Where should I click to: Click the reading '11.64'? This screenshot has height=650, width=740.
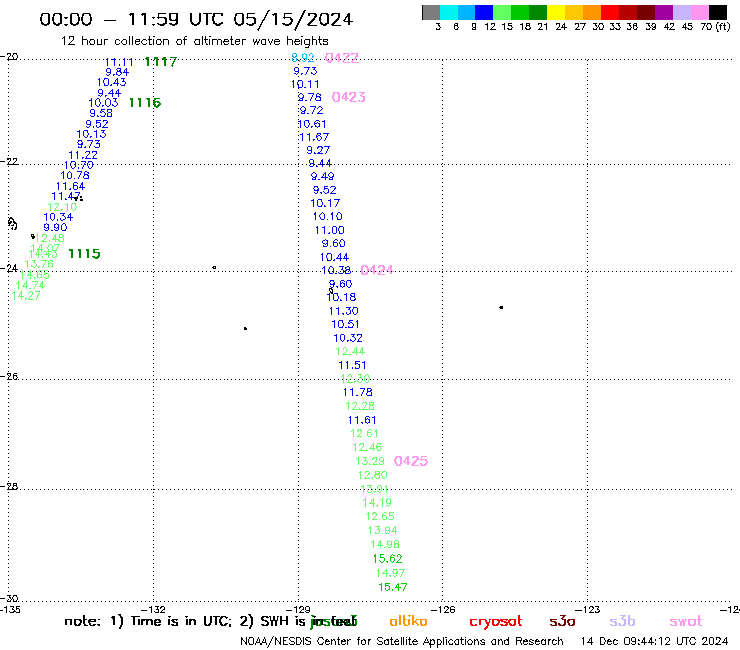click(x=70, y=186)
